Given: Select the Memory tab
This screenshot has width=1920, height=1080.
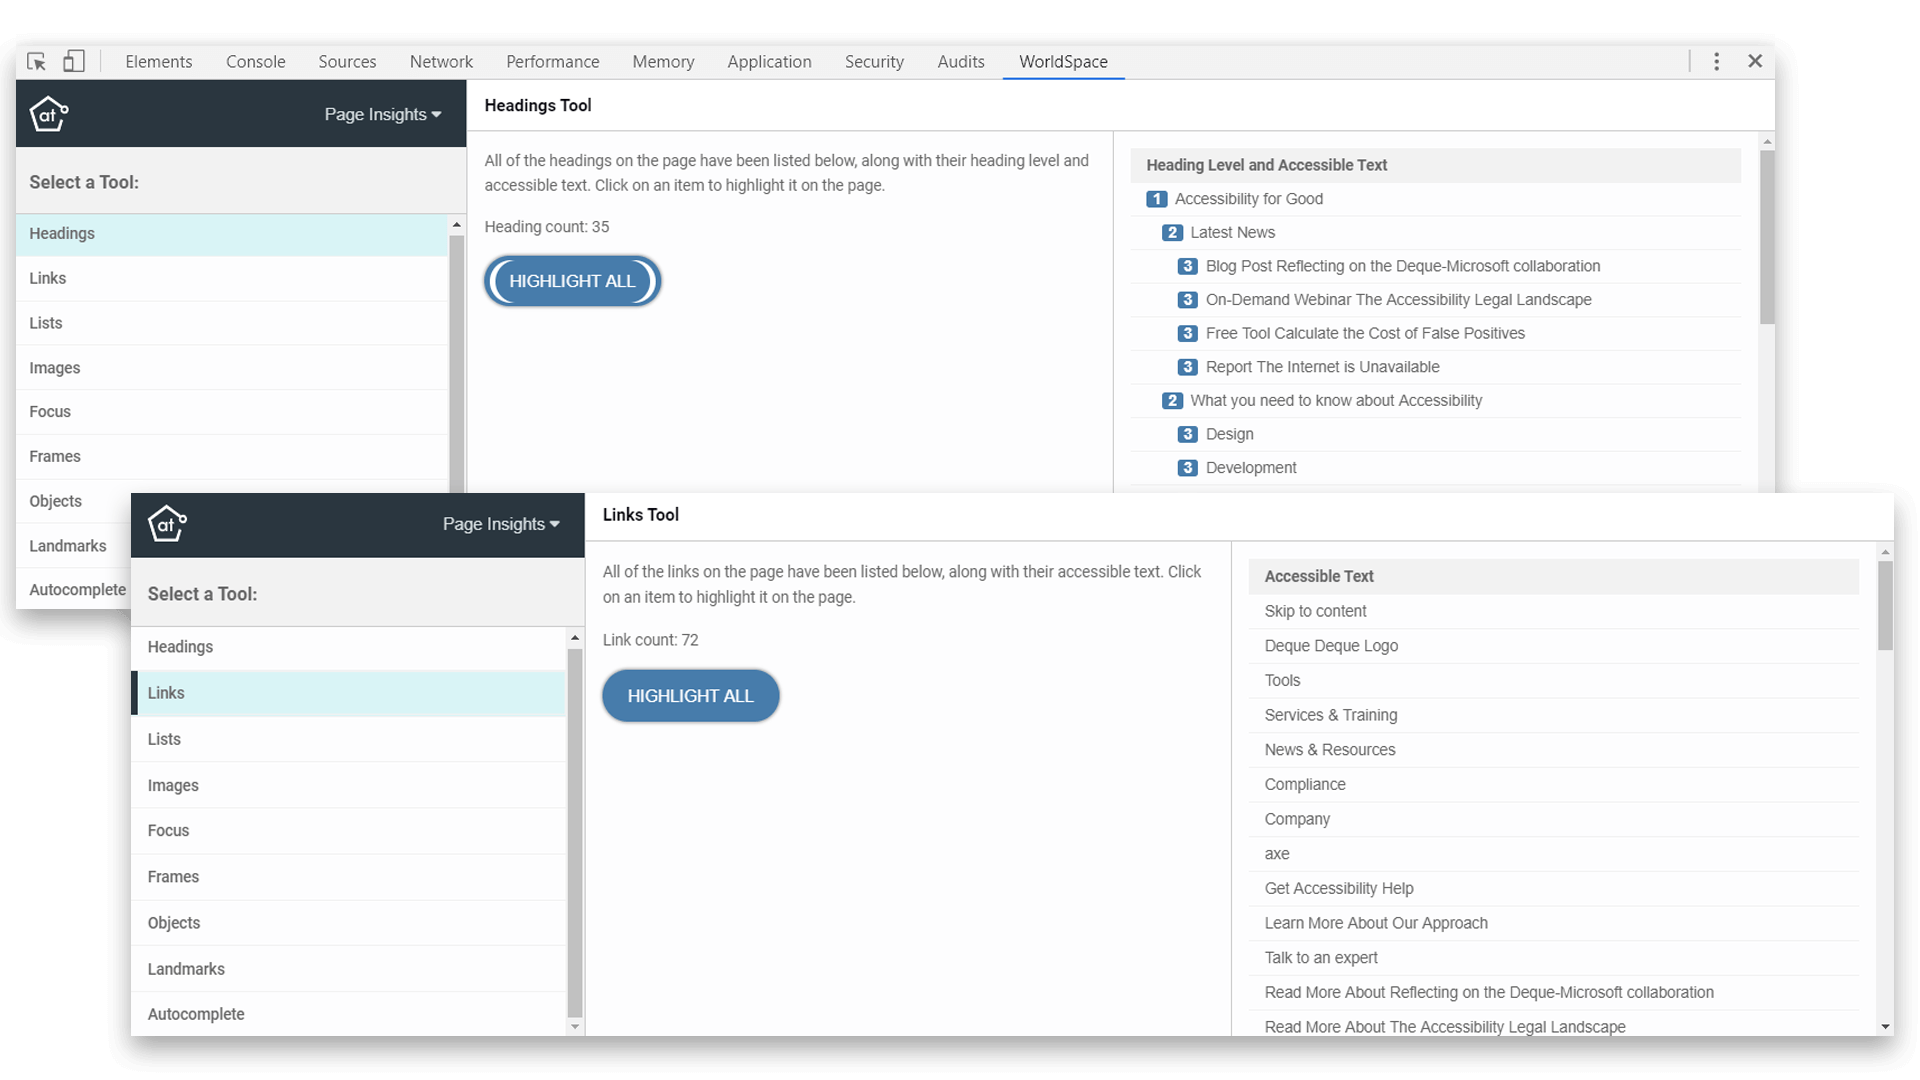Looking at the screenshot, I should (x=663, y=62).
